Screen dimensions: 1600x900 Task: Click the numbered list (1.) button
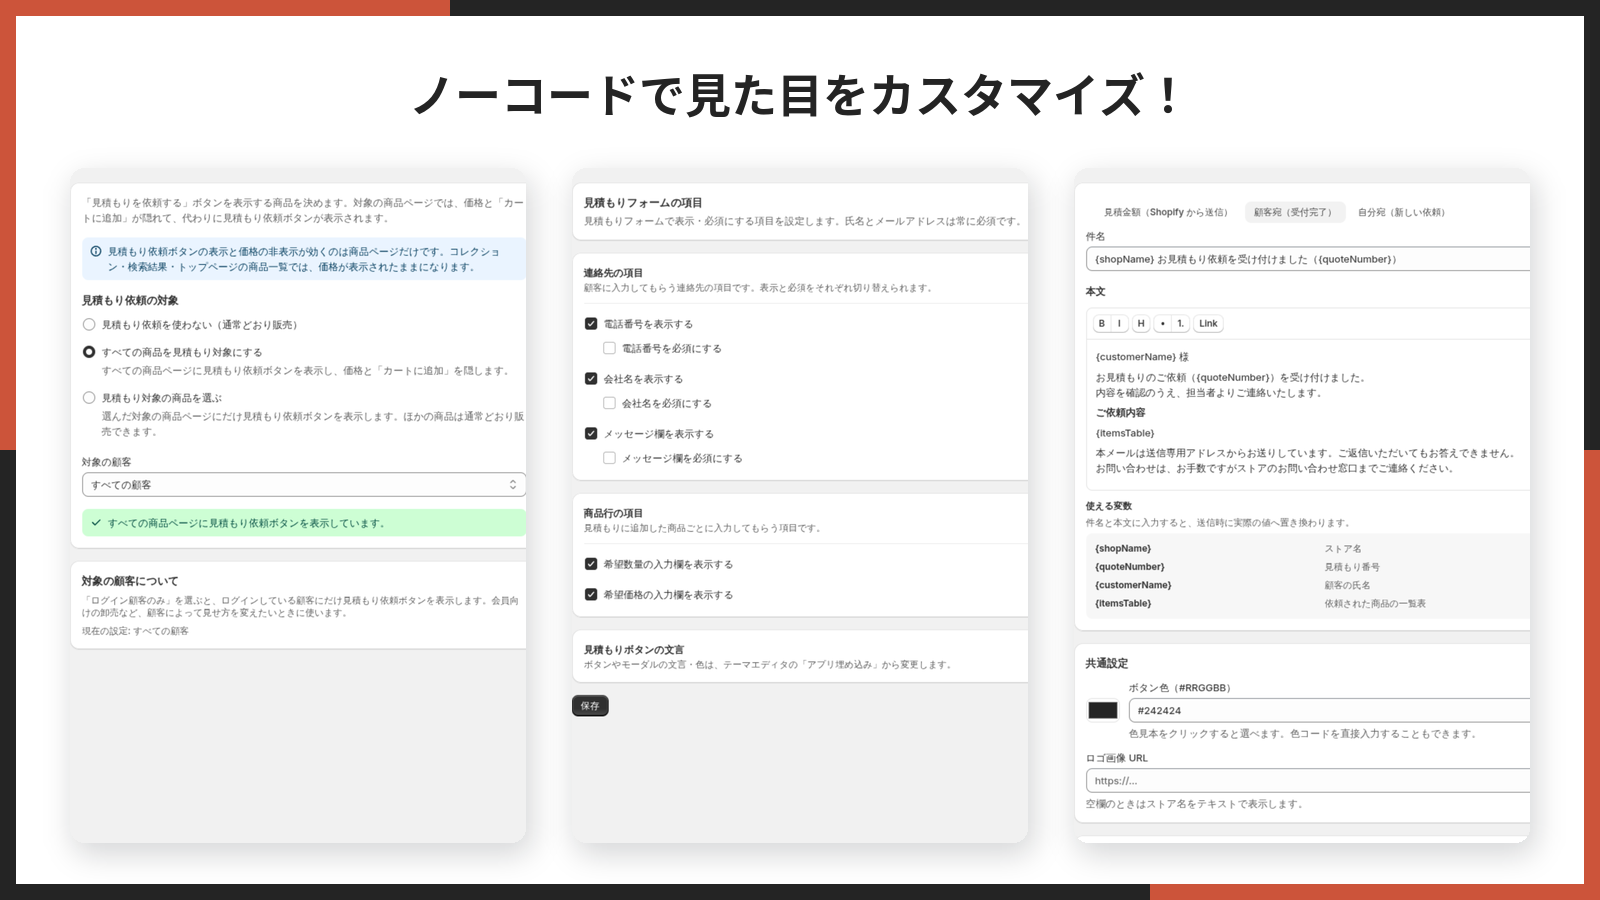tap(1181, 323)
